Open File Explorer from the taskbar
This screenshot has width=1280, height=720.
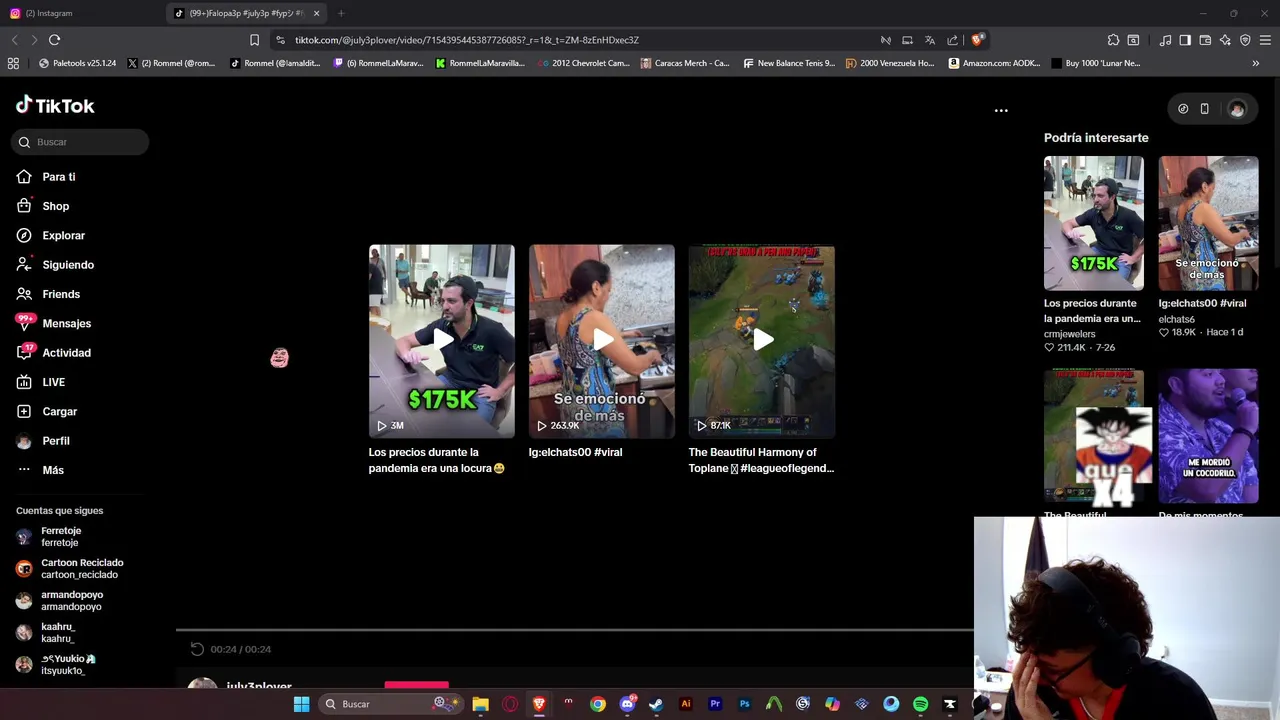(480, 704)
